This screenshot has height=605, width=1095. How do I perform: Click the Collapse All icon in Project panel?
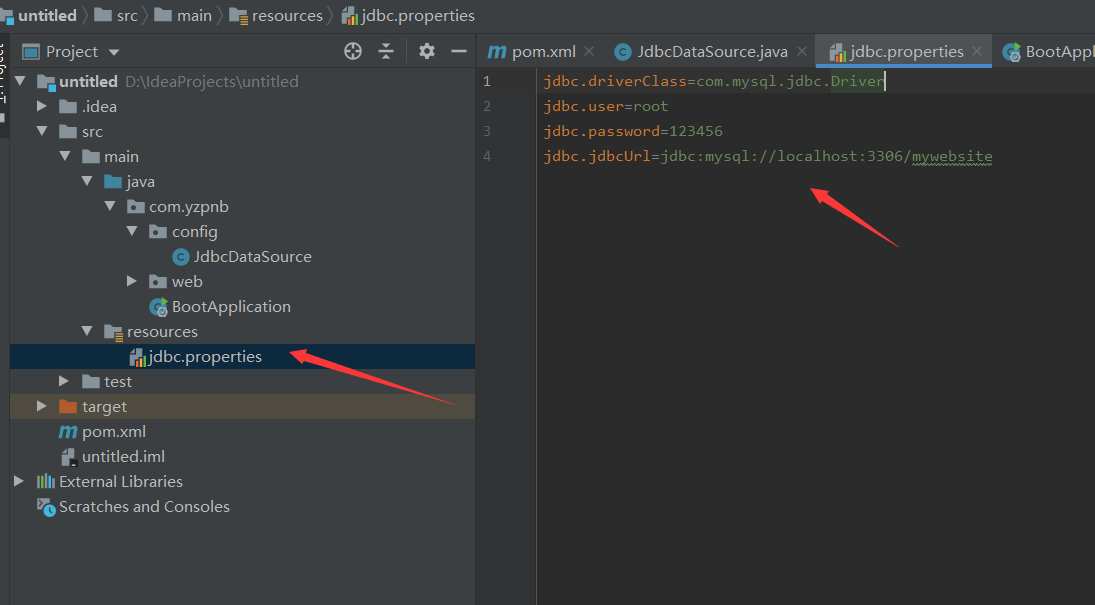[x=386, y=51]
